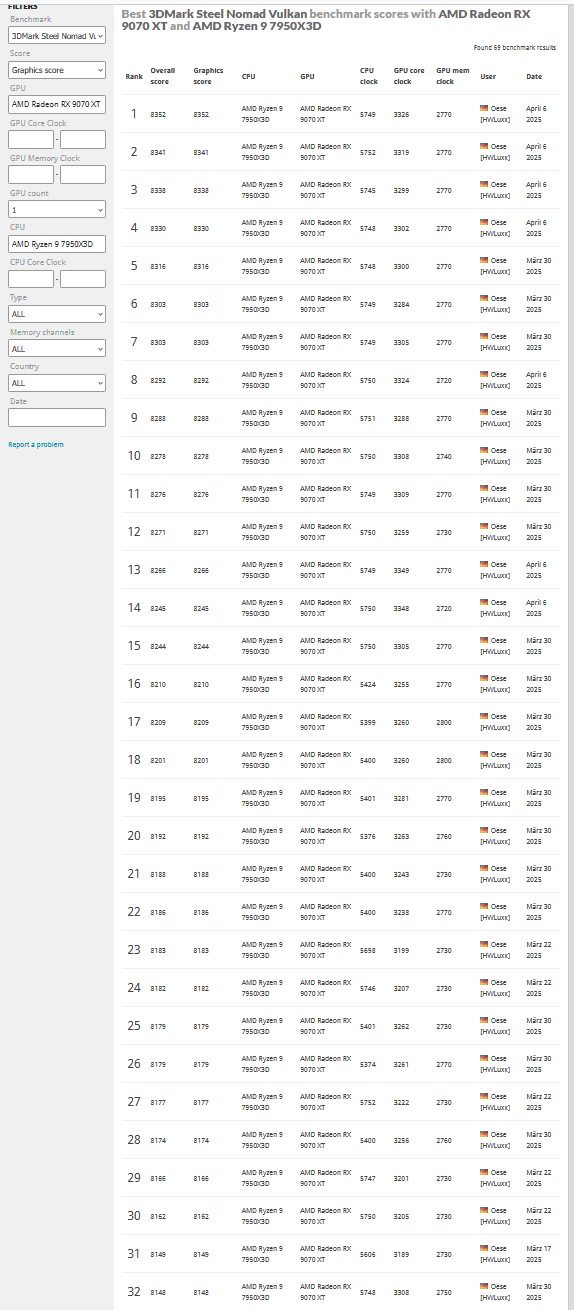574x1310 pixels.
Task: Click the Overall score column header
Action: pos(162,76)
